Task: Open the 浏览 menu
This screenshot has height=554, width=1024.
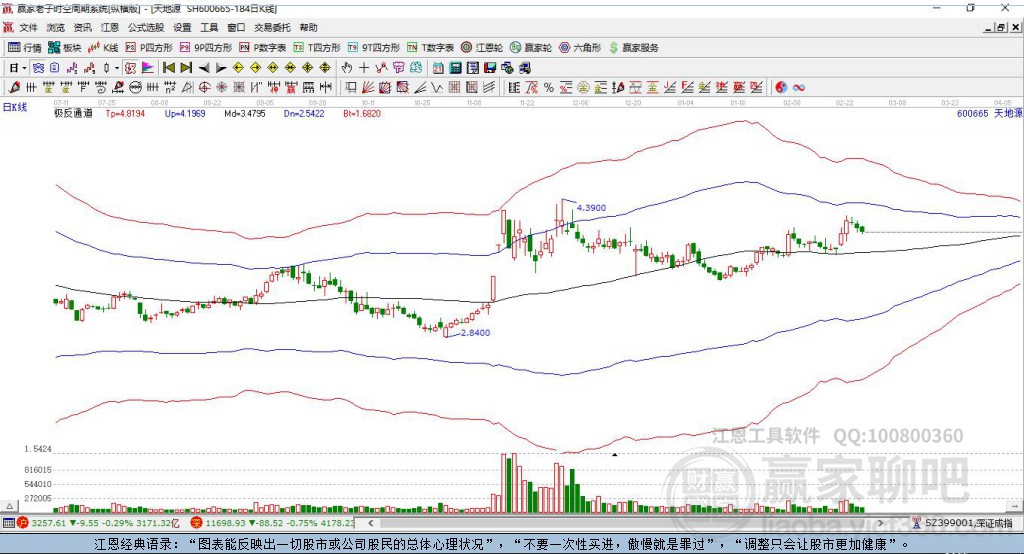Action: click(56, 27)
